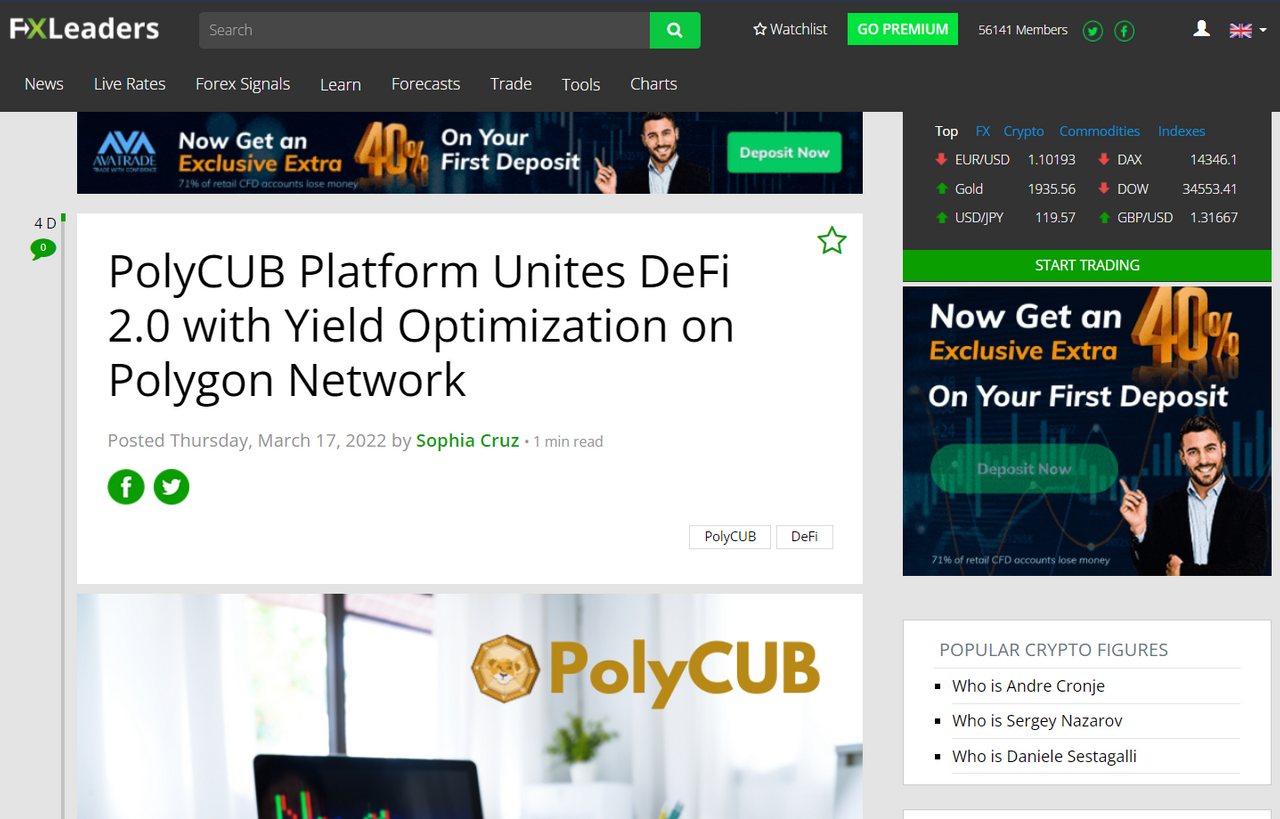
Task: Open the Live Rates menu
Action: pyautogui.click(x=130, y=84)
